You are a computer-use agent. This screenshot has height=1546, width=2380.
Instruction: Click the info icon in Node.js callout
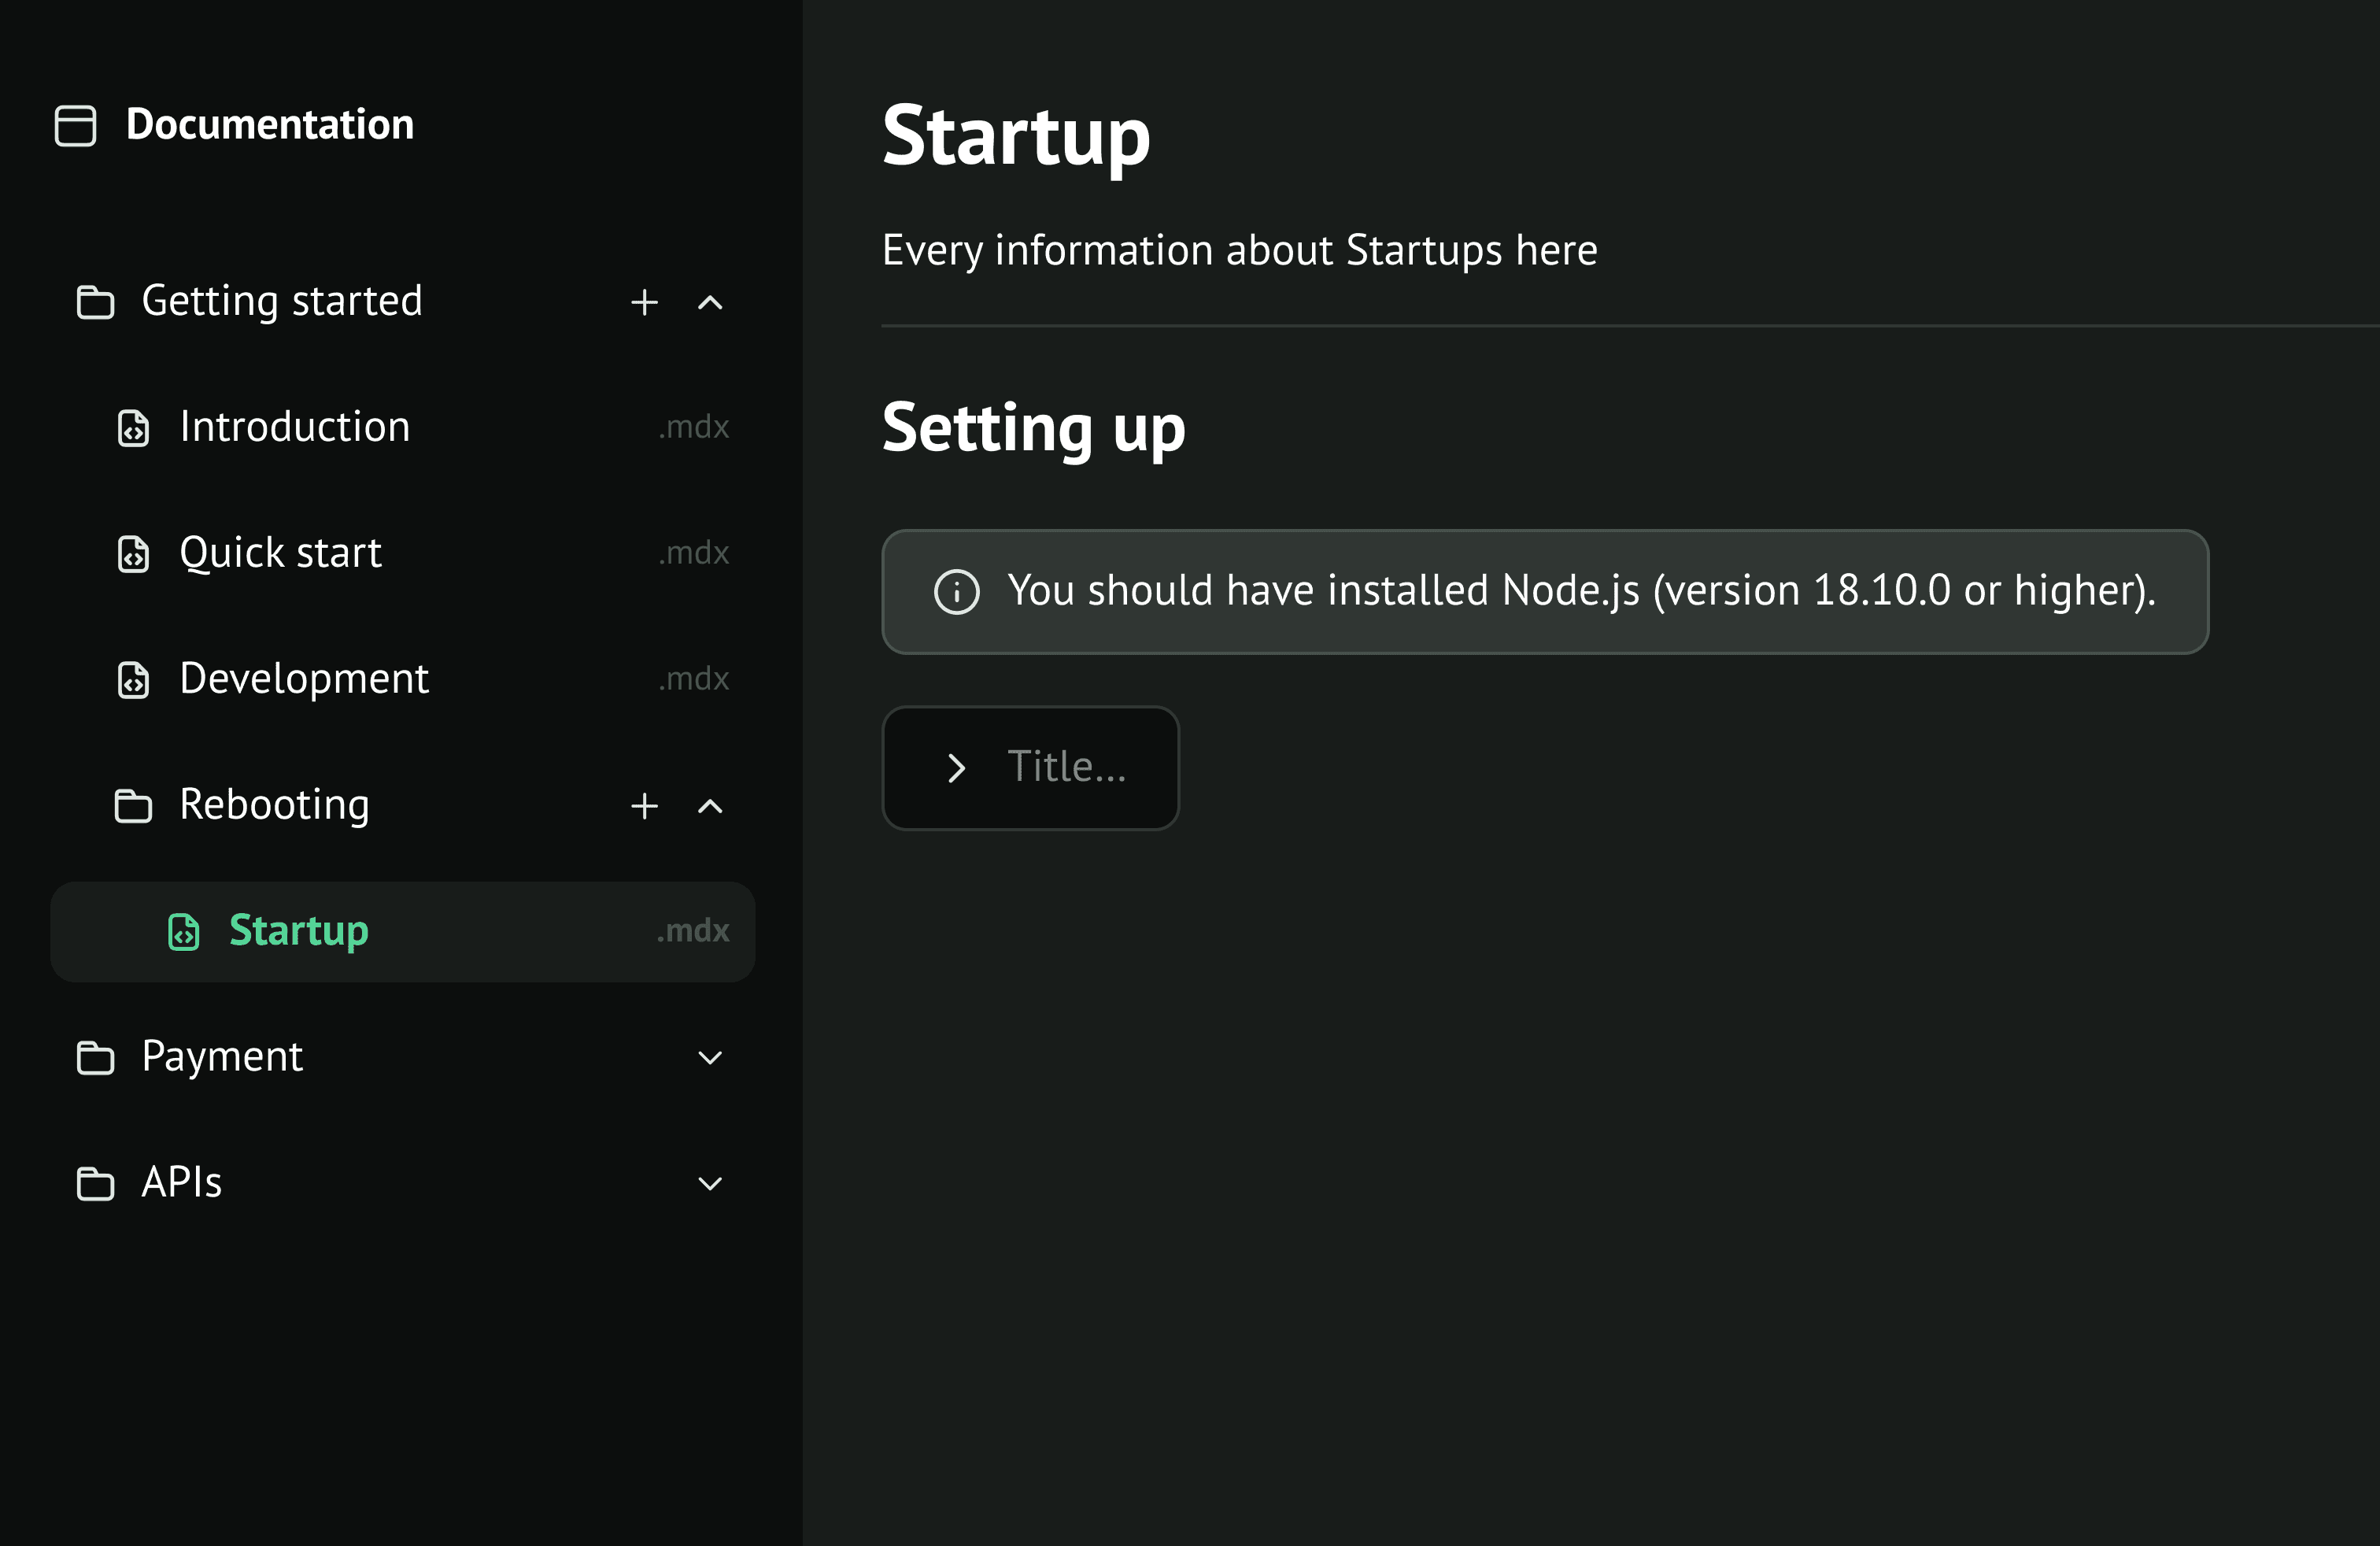(x=956, y=592)
